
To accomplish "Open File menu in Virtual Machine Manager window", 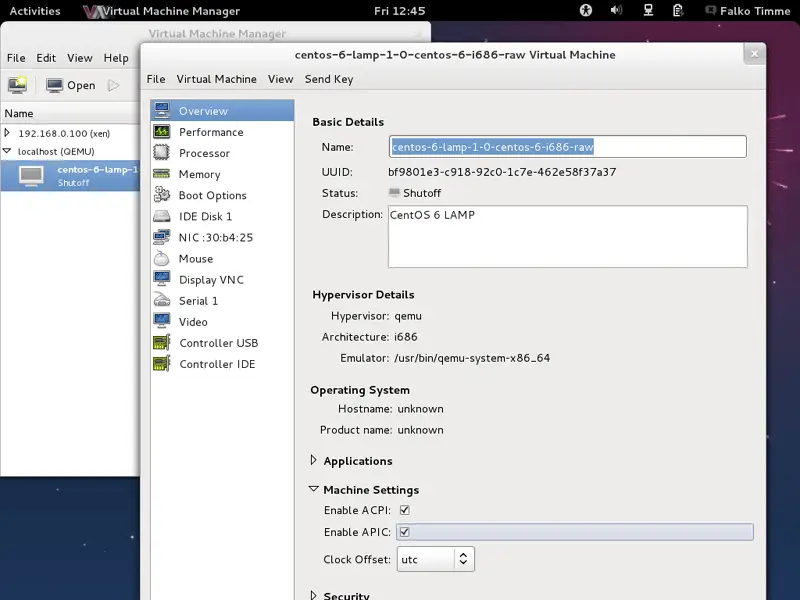I will pos(16,58).
